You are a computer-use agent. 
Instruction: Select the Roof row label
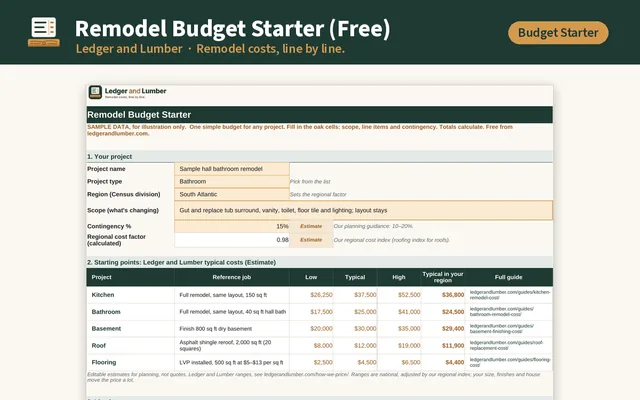point(98,346)
